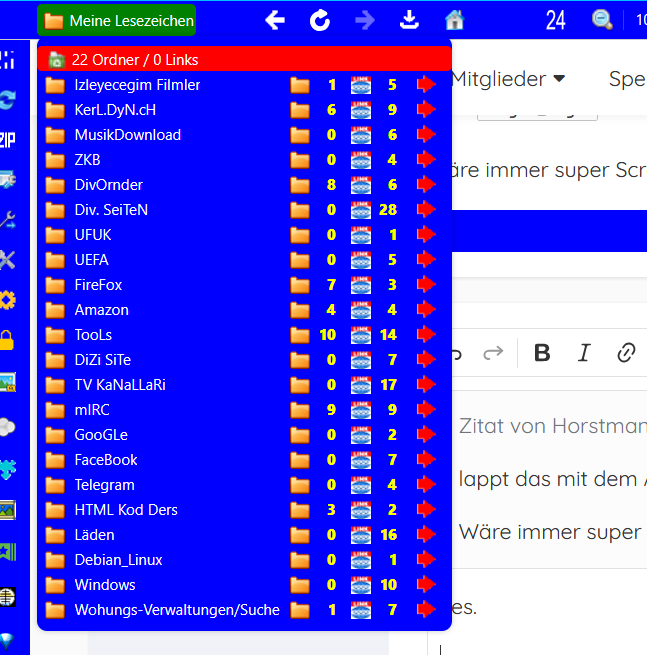Click link icon in TV KaNaLLaRi row
This screenshot has height=655, width=647.
(x=360, y=385)
